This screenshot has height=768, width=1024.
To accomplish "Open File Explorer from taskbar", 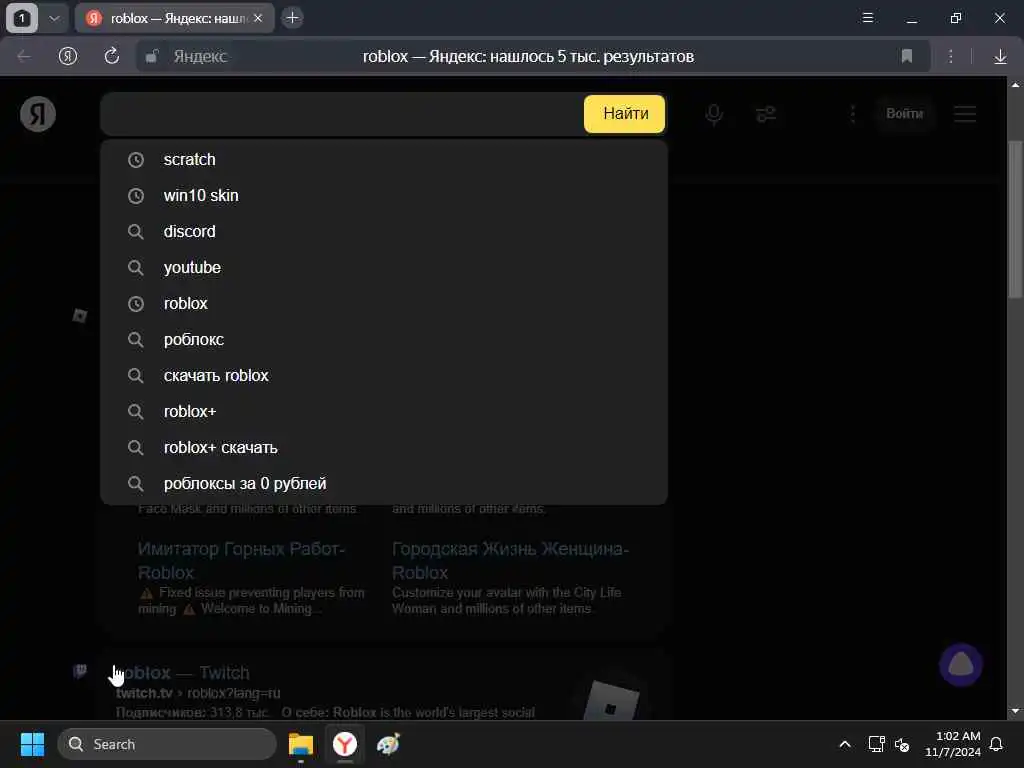I will [x=301, y=744].
